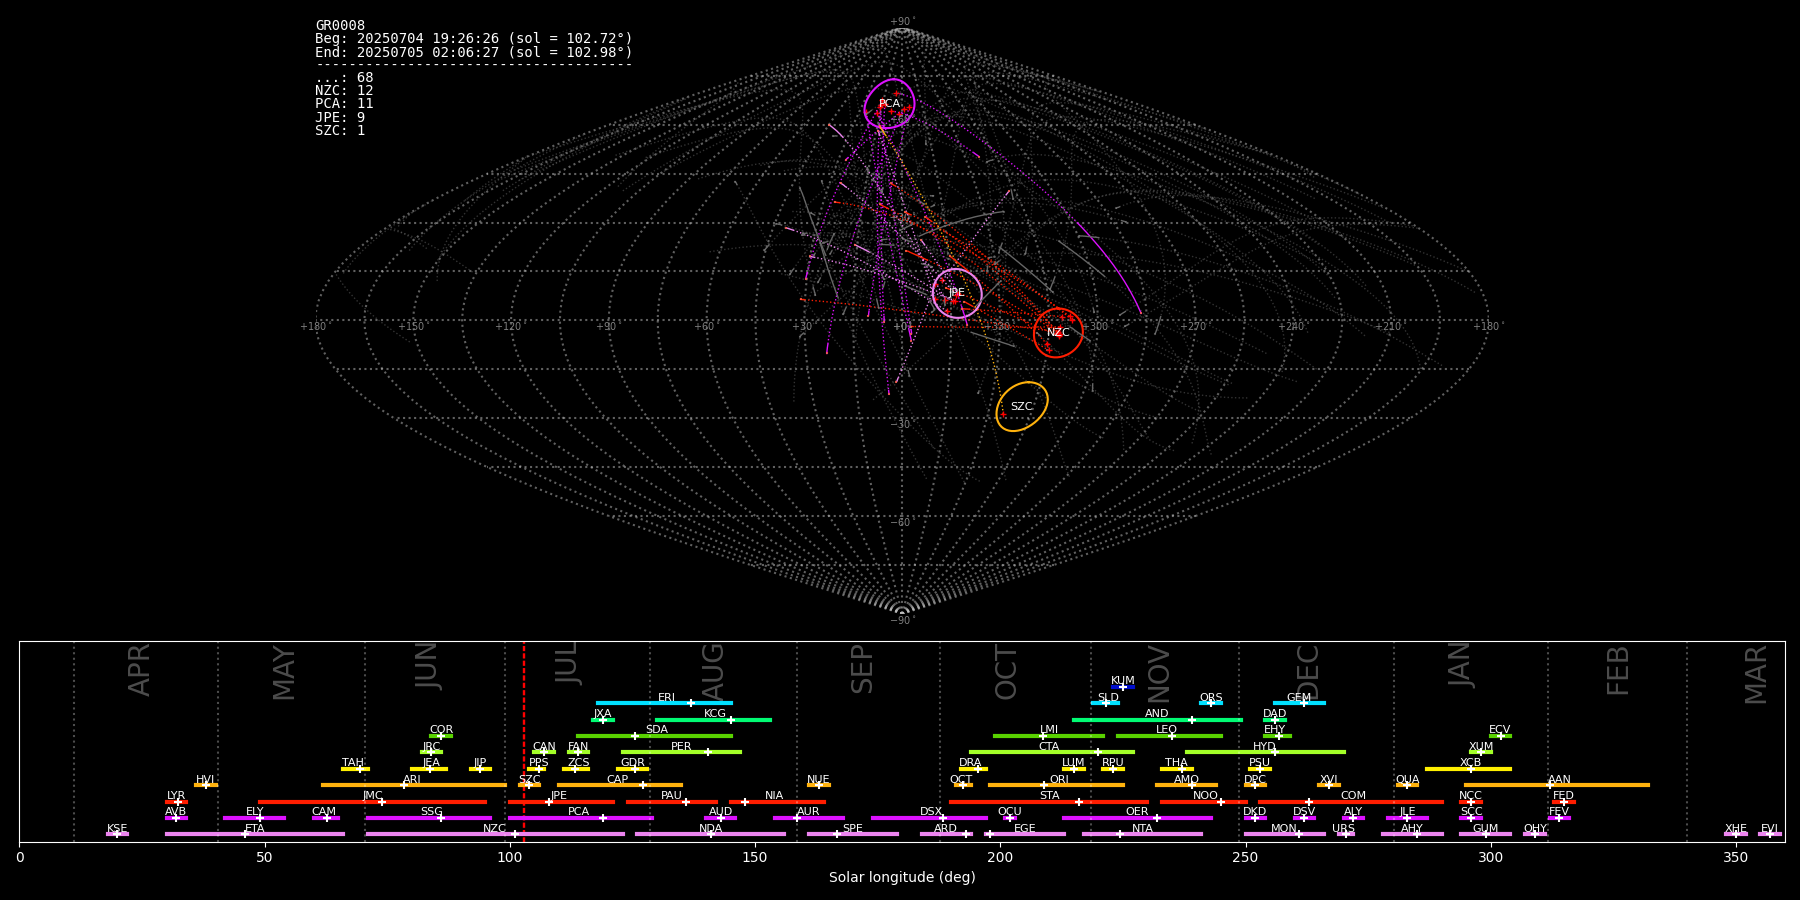Screen dimensions: 1800x900
Task: Click the 'JPE: 9' legend entry
Action: point(340,118)
